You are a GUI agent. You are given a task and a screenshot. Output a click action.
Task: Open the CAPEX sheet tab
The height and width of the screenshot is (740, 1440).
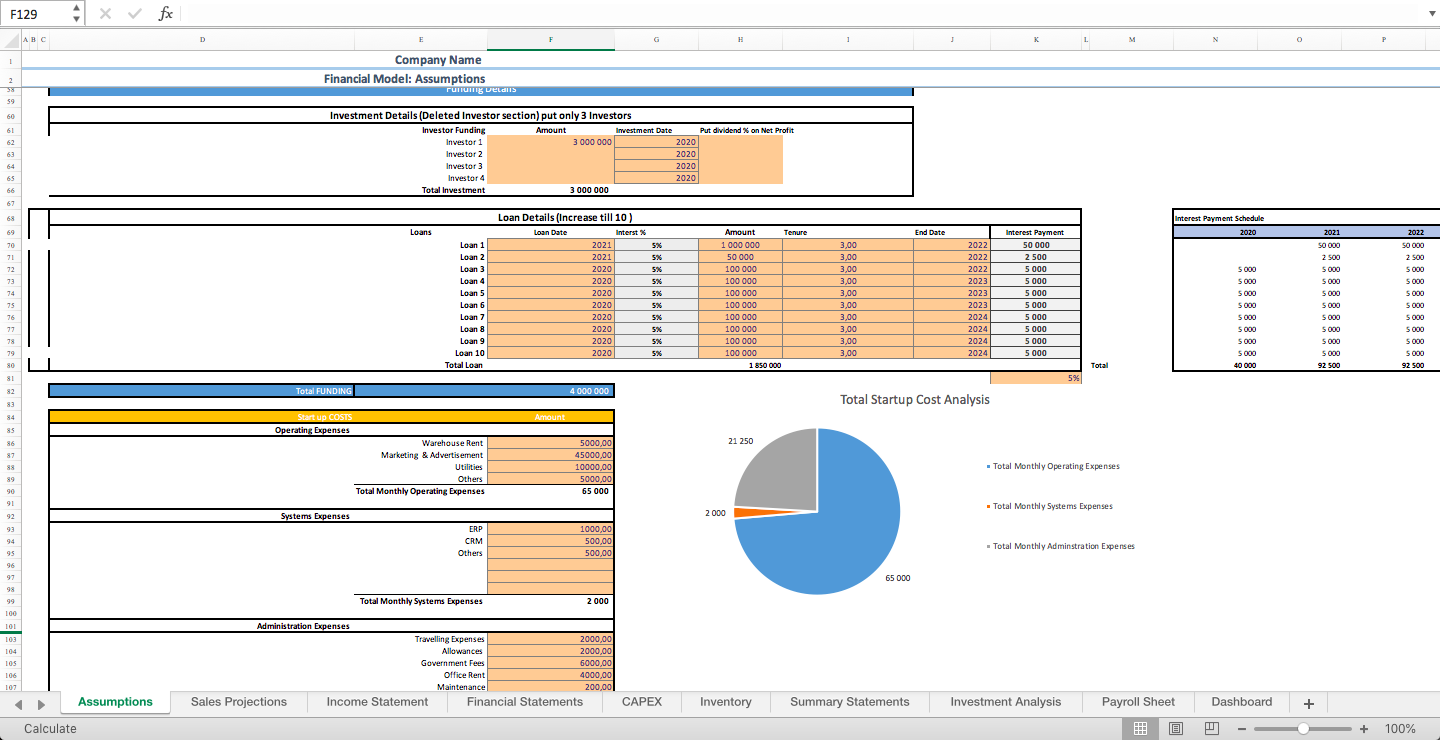[x=642, y=702]
